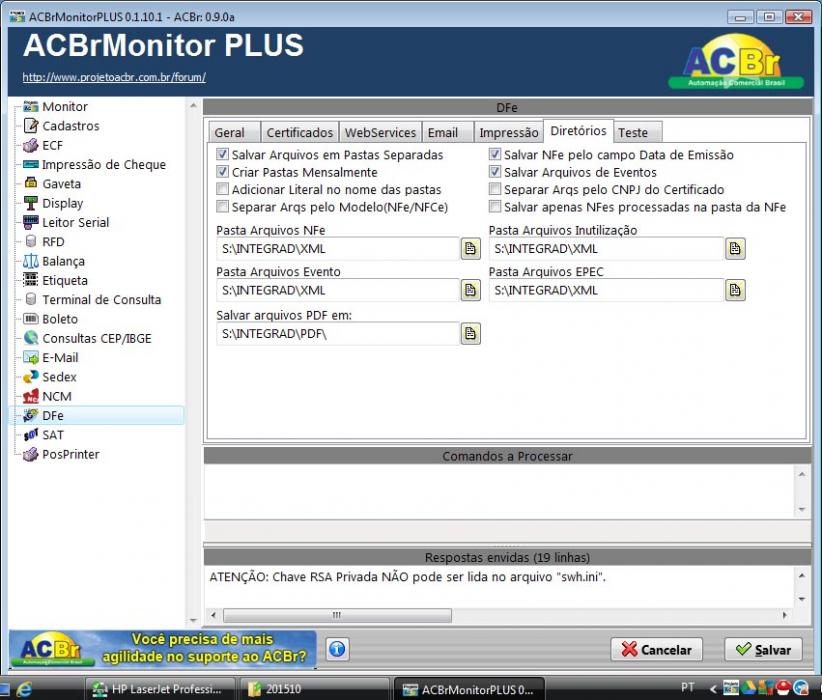Click the Cancelar button
The image size is (822, 700).
click(657, 650)
